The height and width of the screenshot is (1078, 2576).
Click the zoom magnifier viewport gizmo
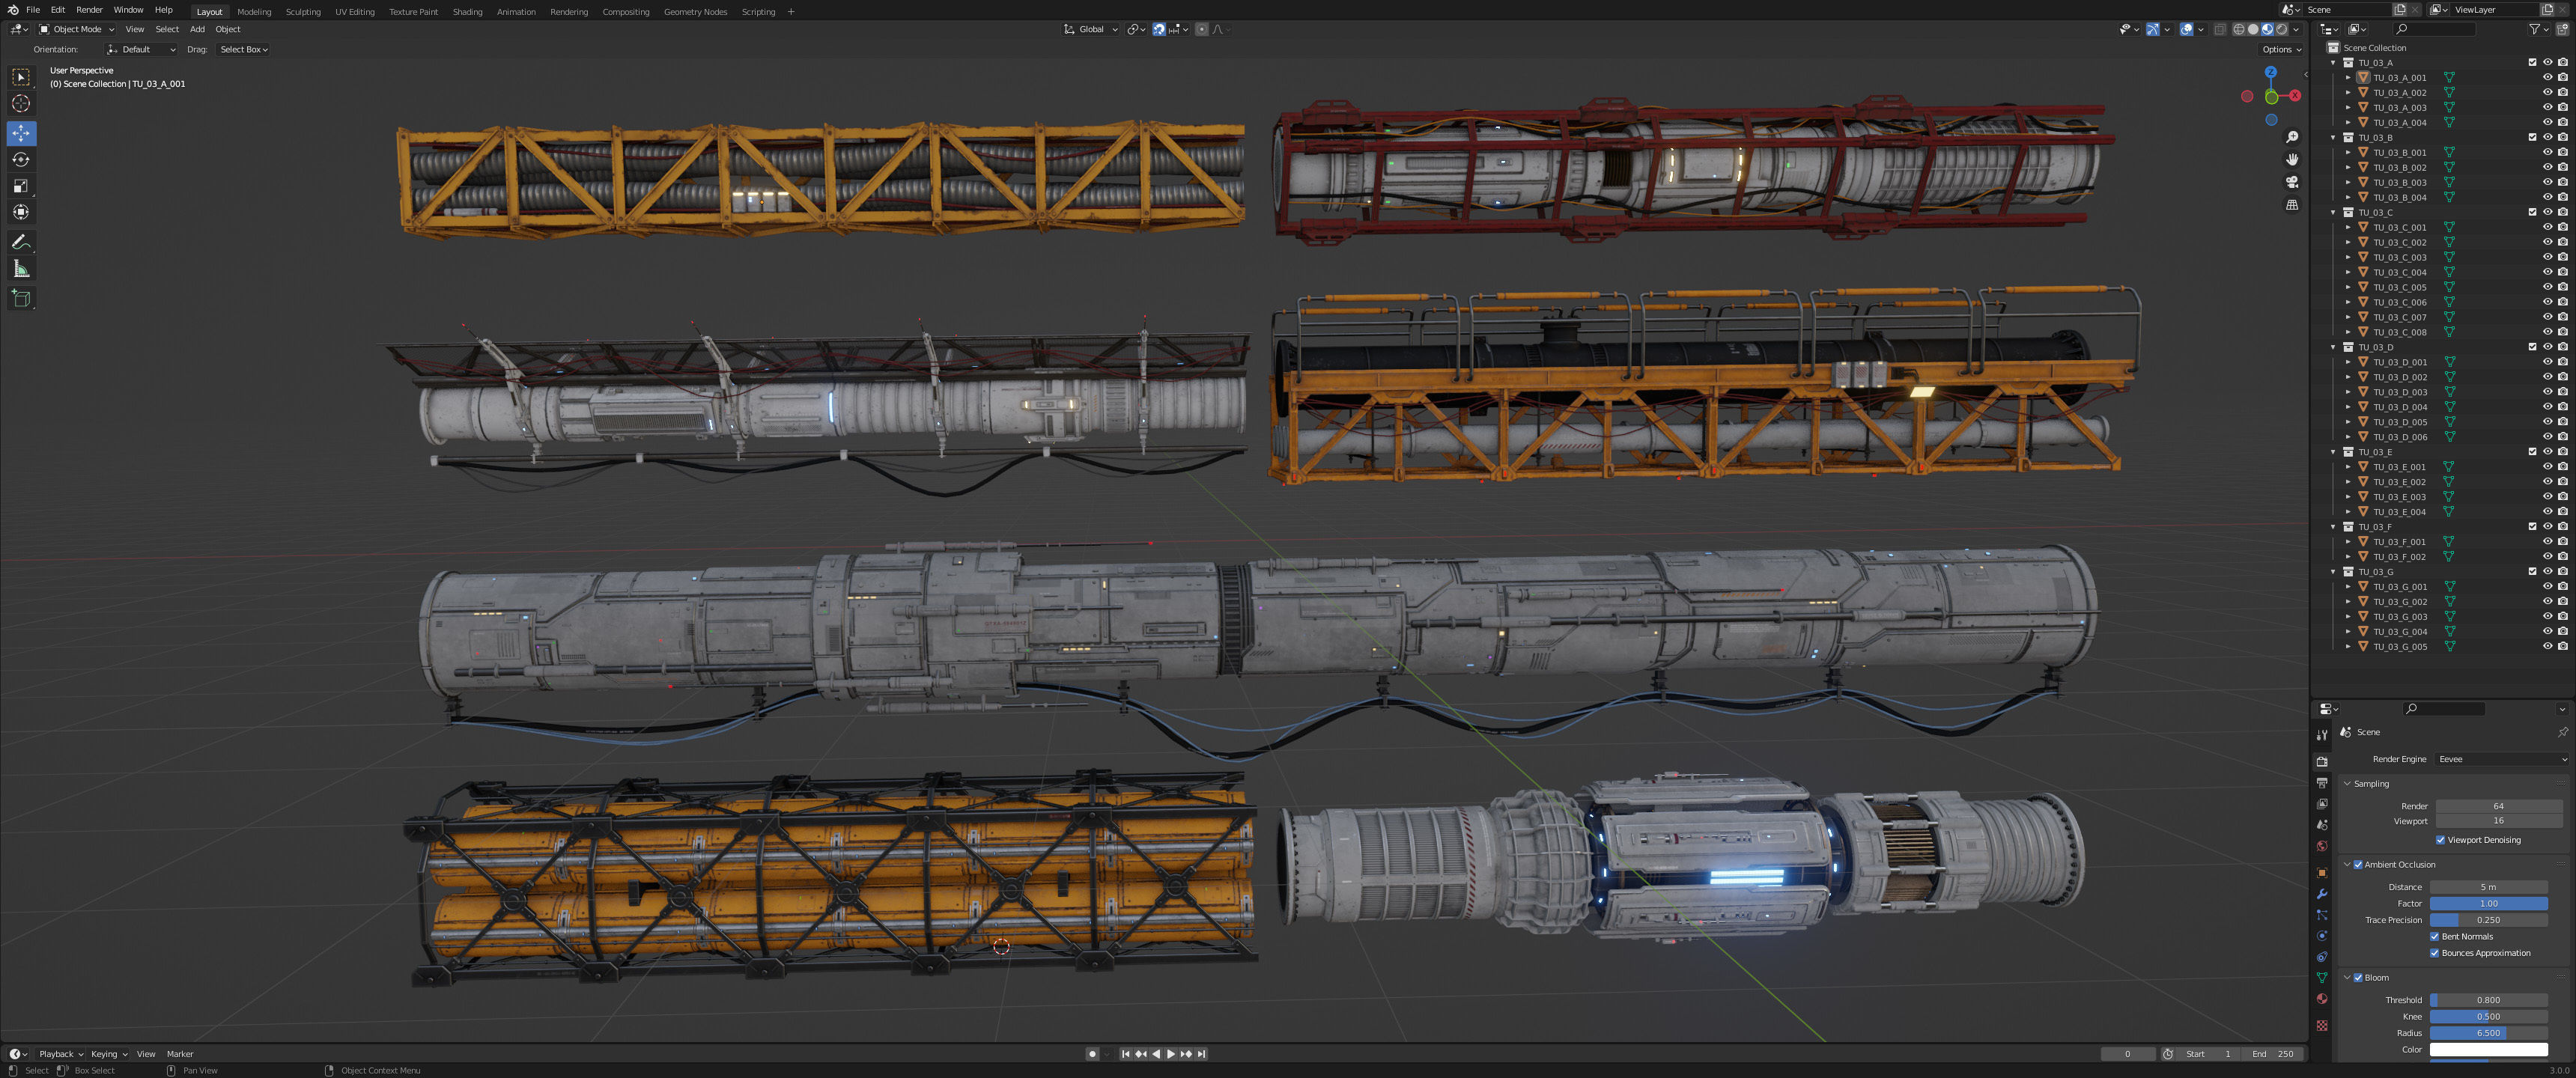tap(2292, 137)
